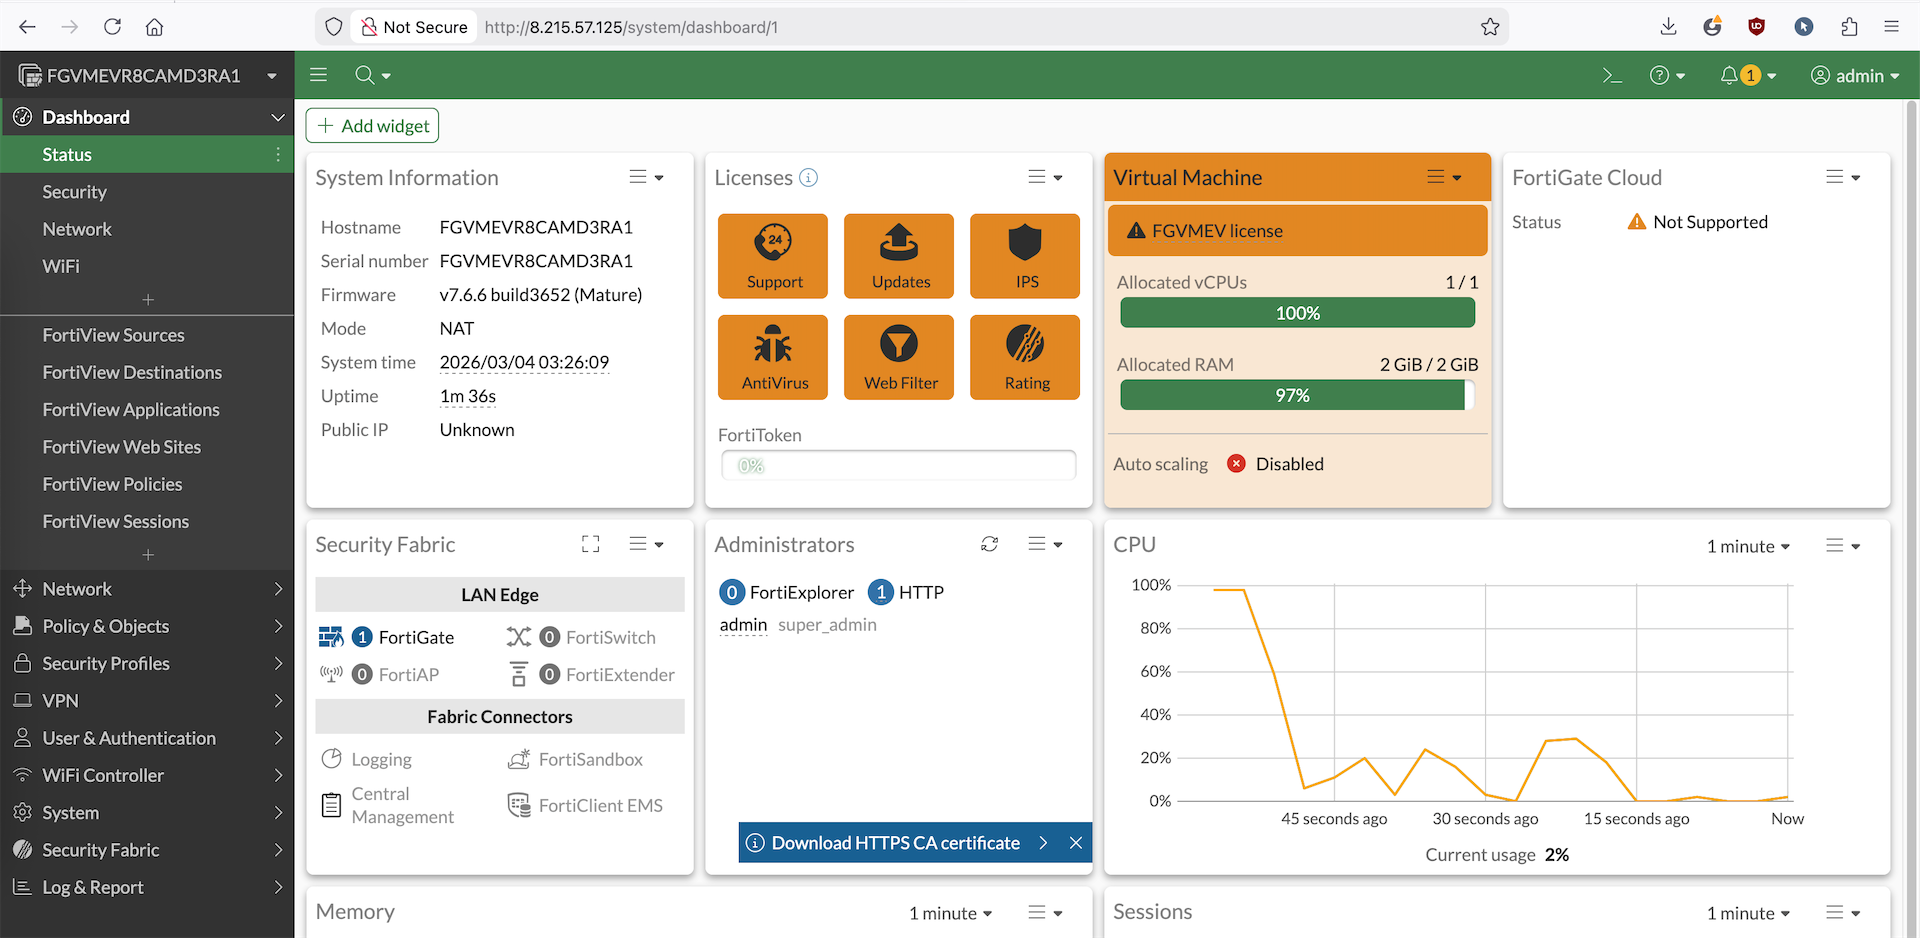
Task: Open the search icon in header
Action: (366, 76)
